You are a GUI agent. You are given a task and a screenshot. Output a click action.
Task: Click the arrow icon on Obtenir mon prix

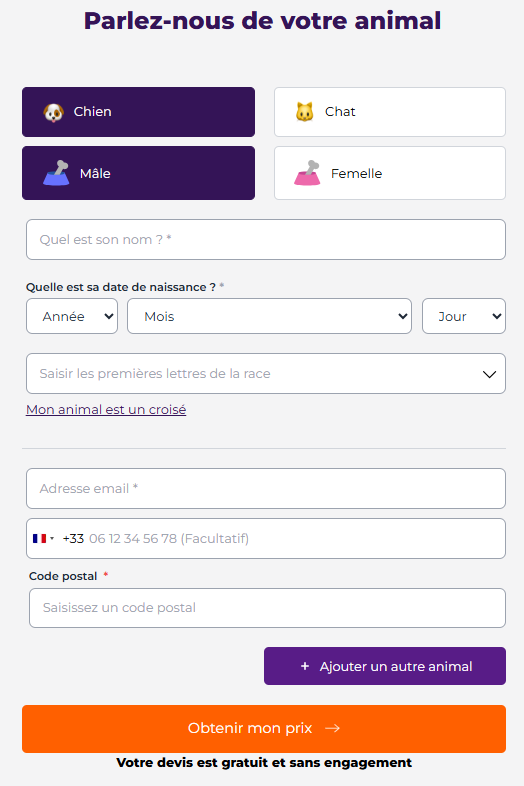(x=332, y=728)
